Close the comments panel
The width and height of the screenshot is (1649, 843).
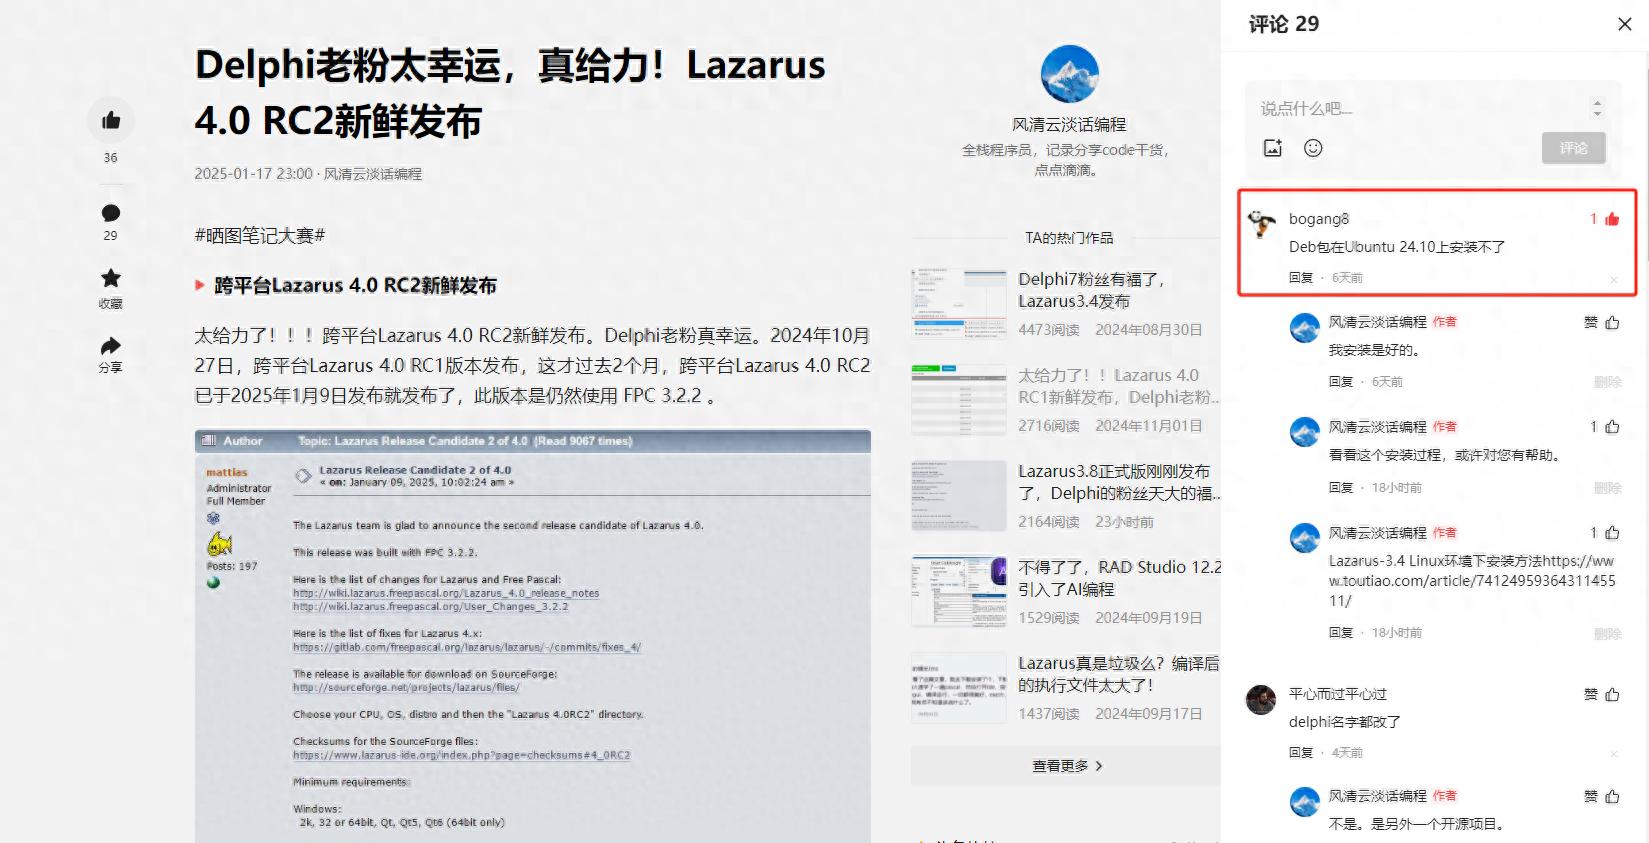tap(1625, 24)
